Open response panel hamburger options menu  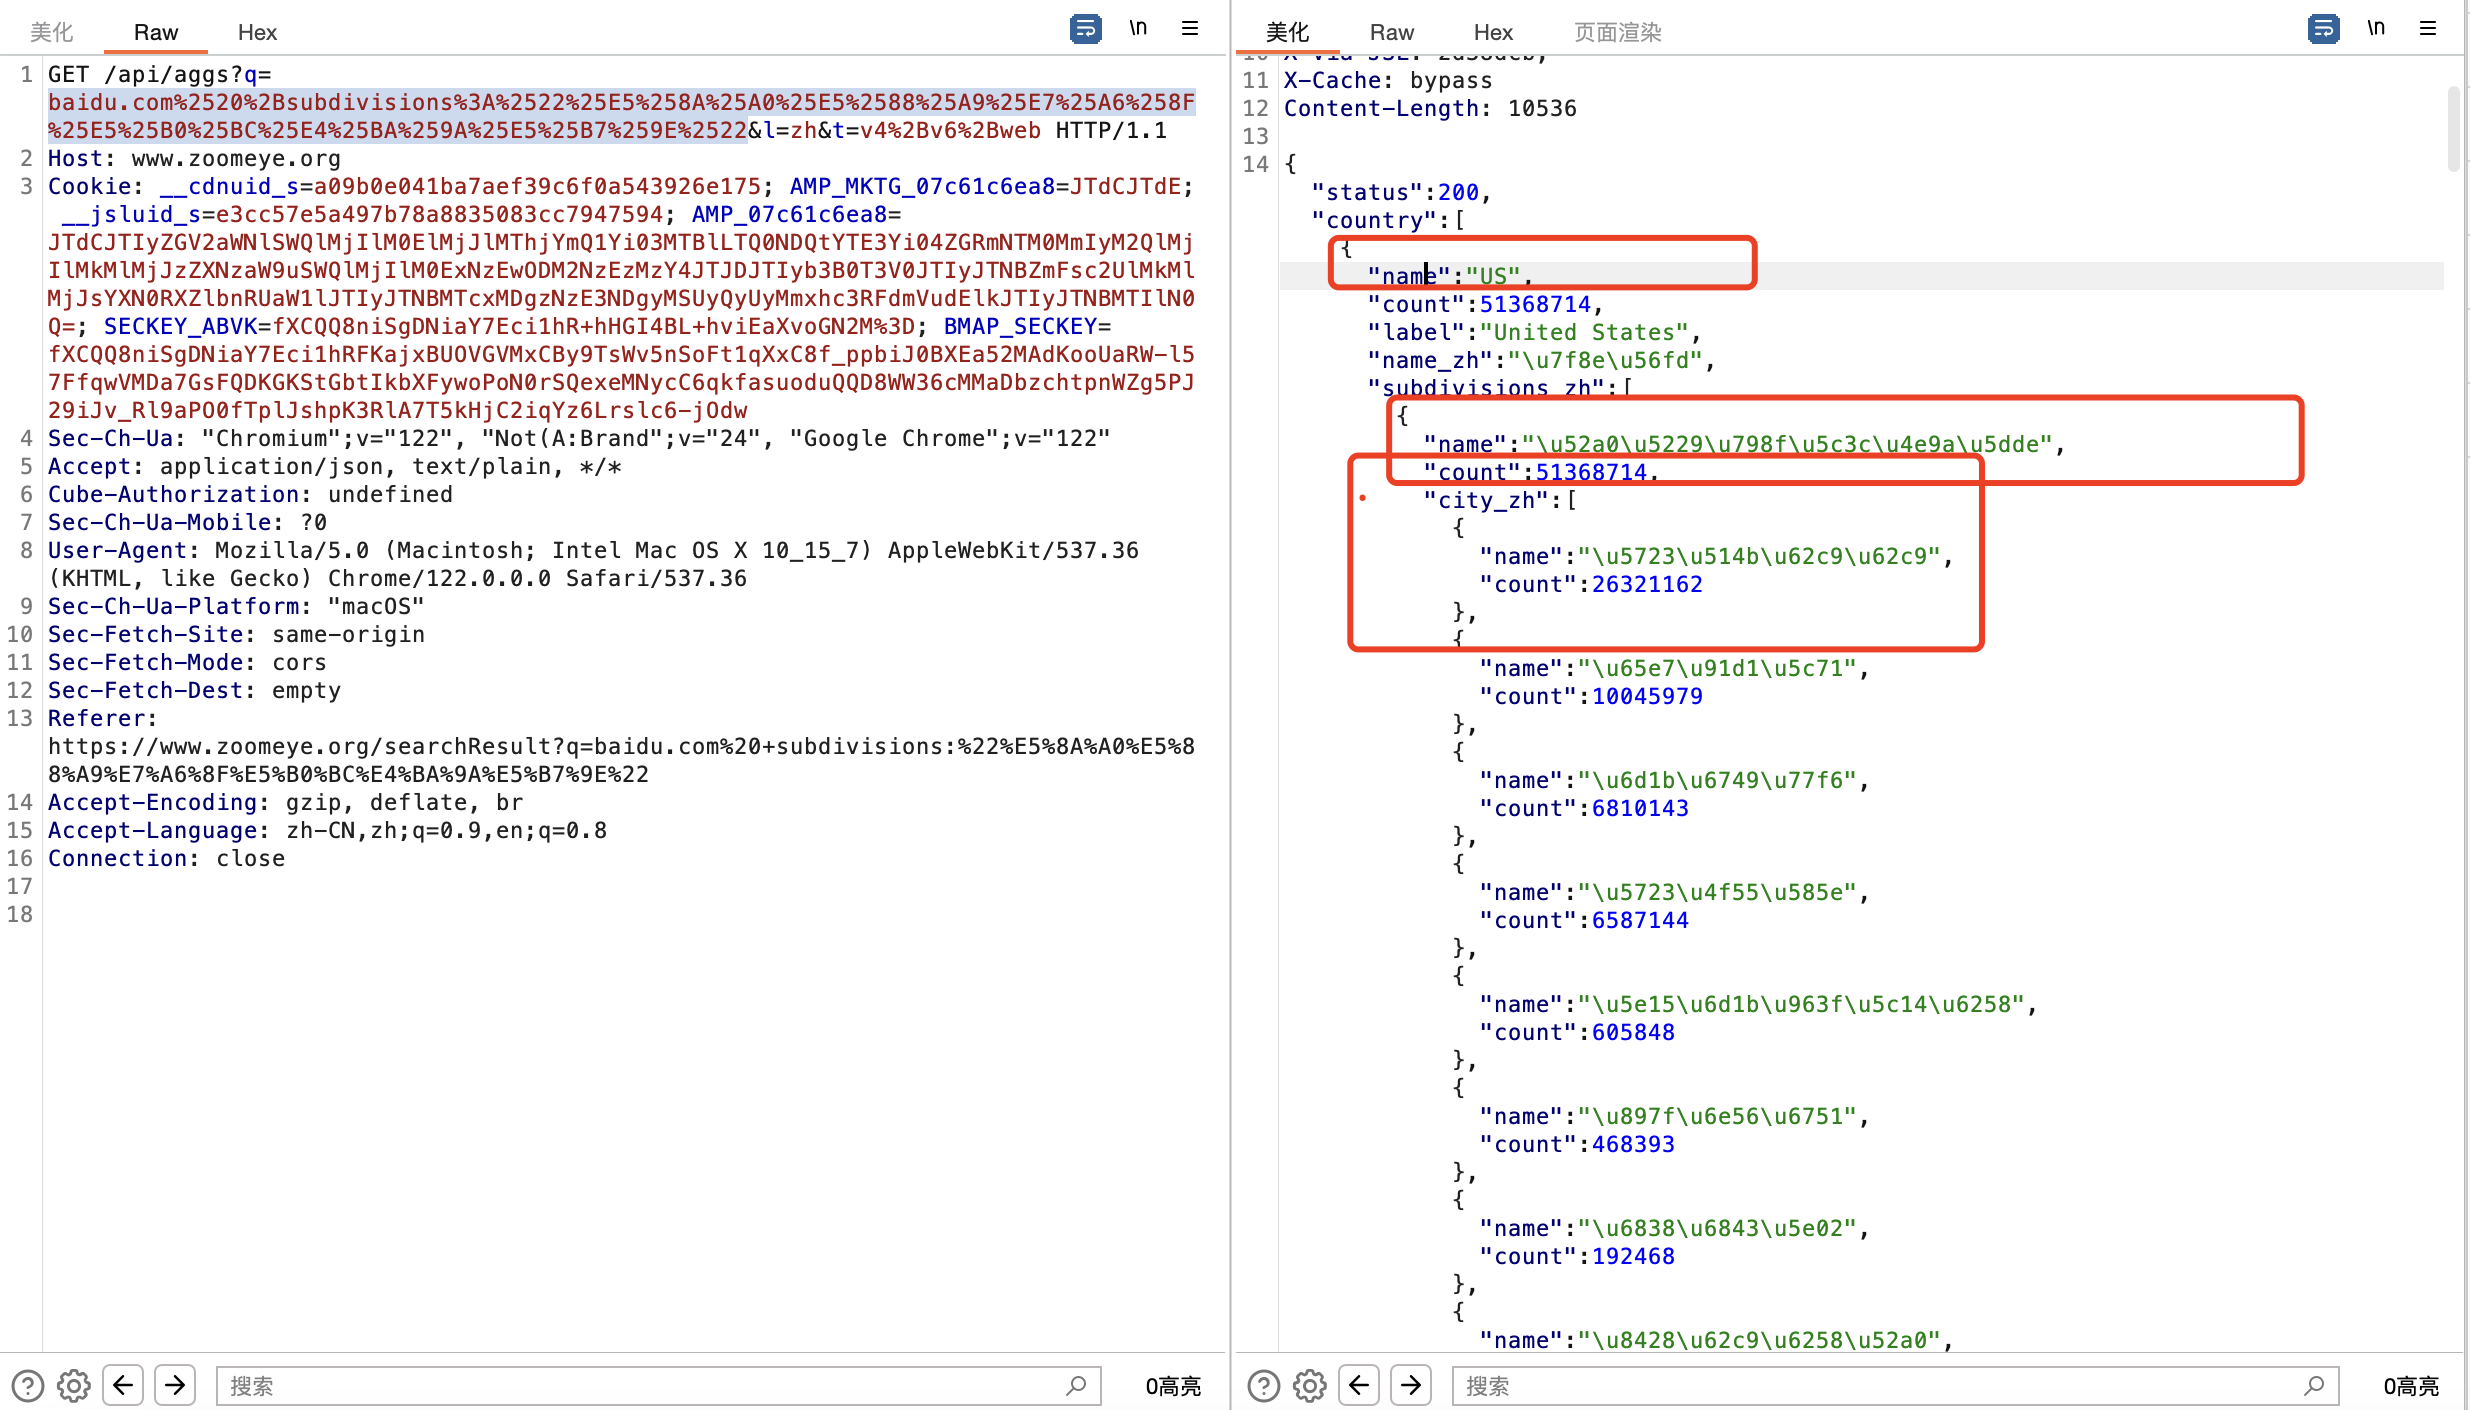[2428, 29]
